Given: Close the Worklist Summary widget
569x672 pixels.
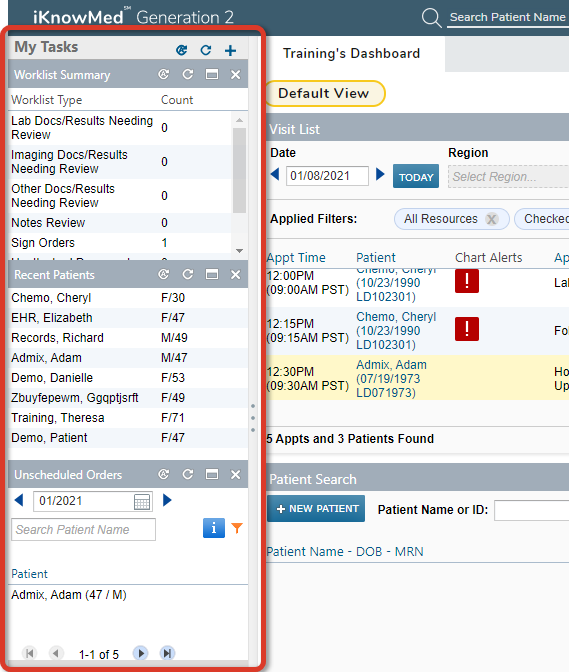Looking at the screenshot, I should tap(236, 75).
